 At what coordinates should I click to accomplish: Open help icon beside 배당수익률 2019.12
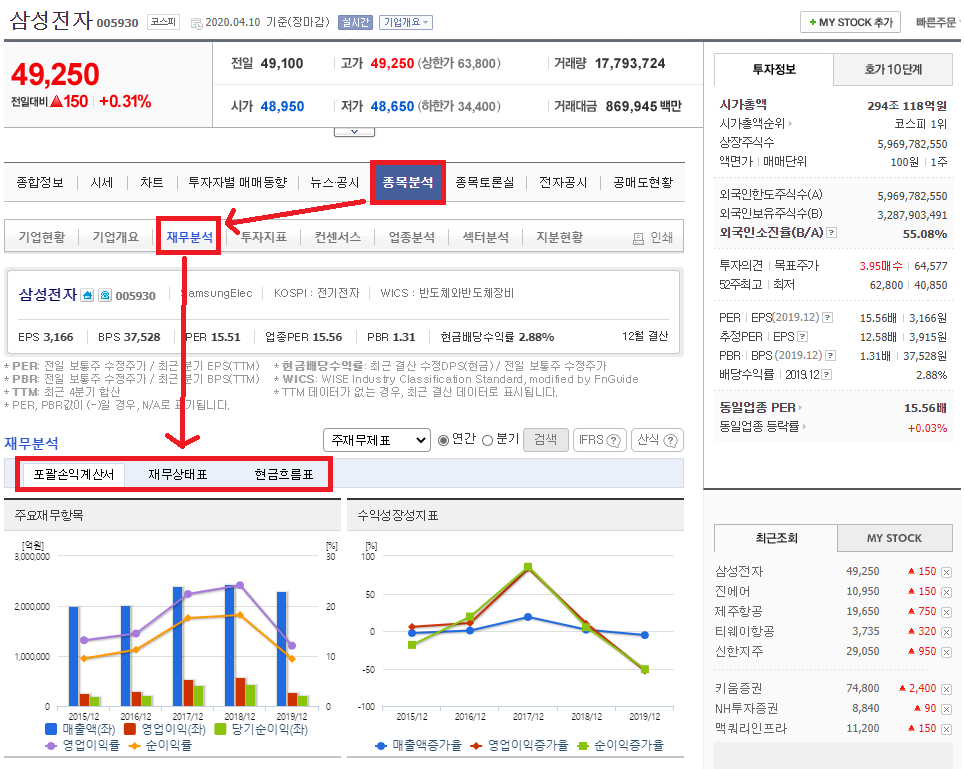click(827, 374)
